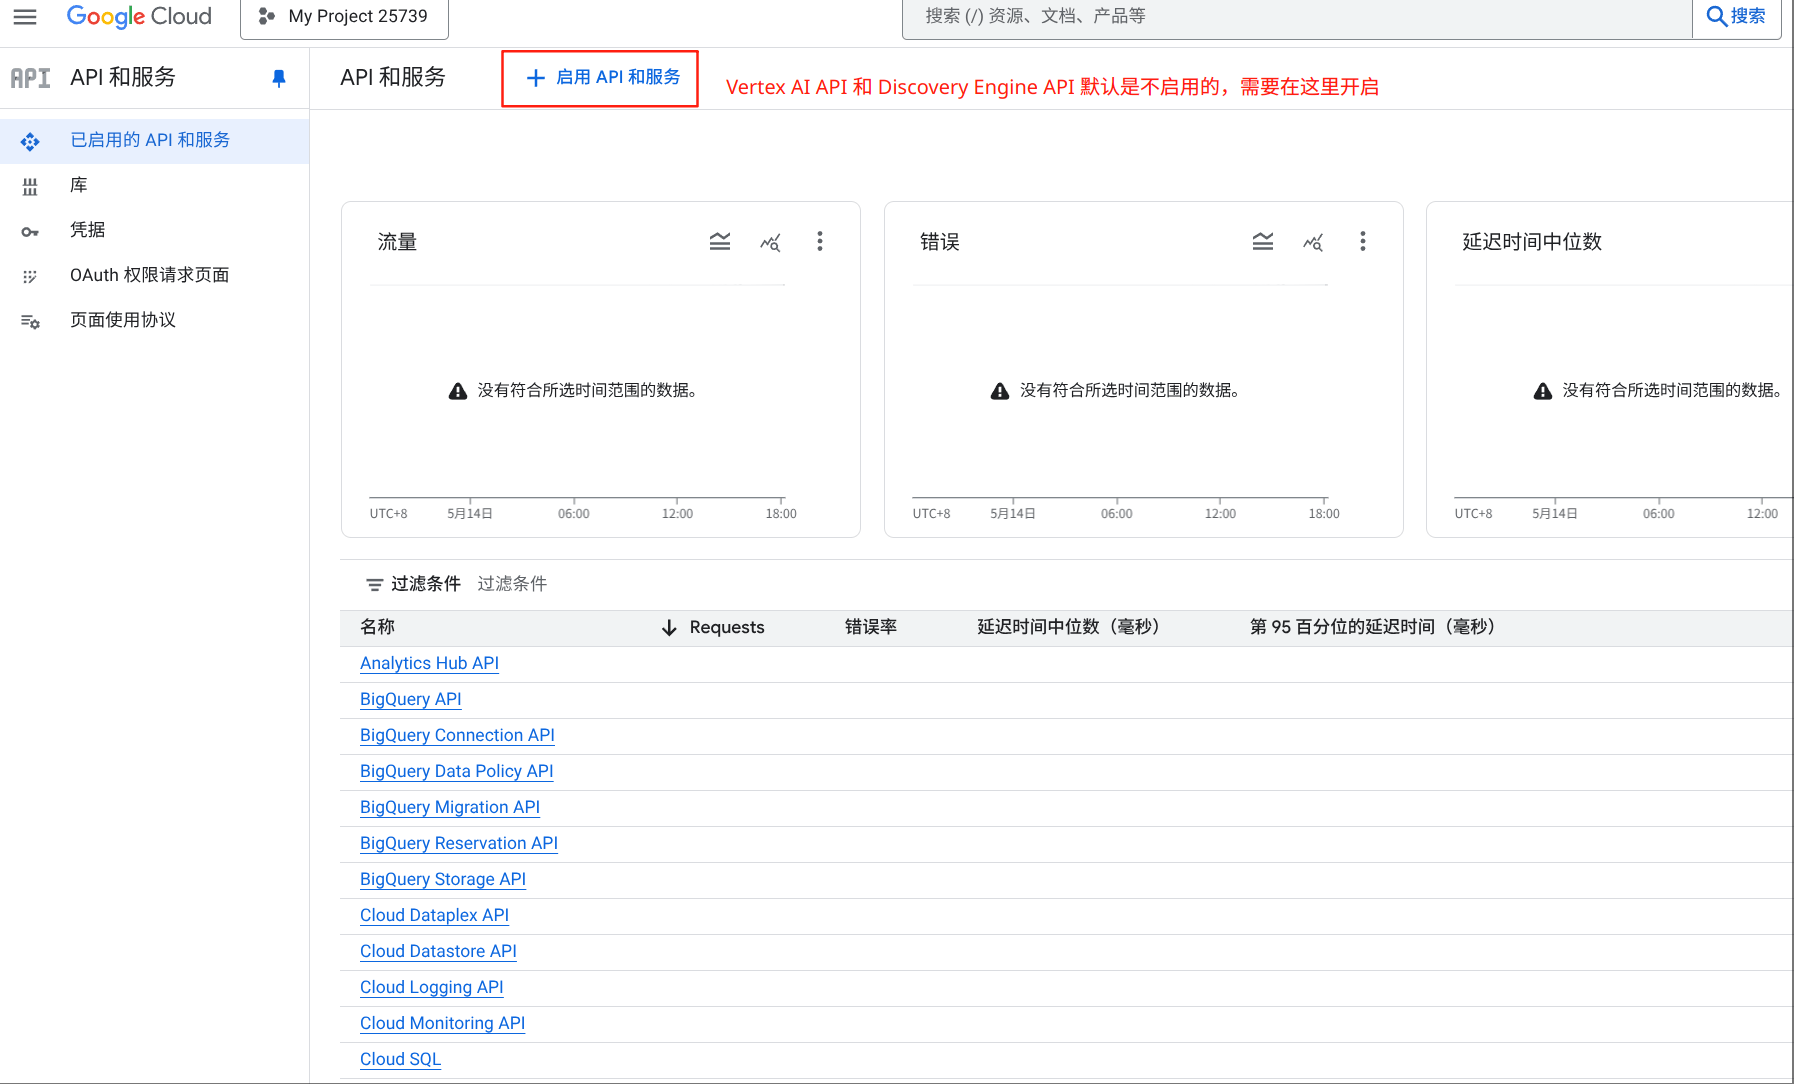Open BigQuery Storage API link

click(x=443, y=879)
